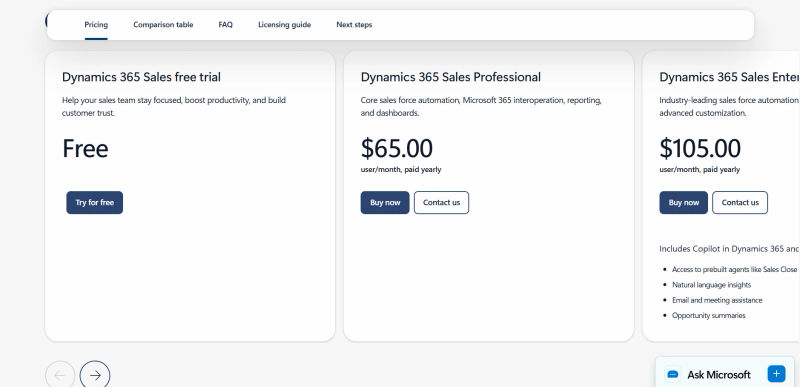This screenshot has height=387, width=800.
Task: Click Help your sales team description
Action: pos(174,107)
